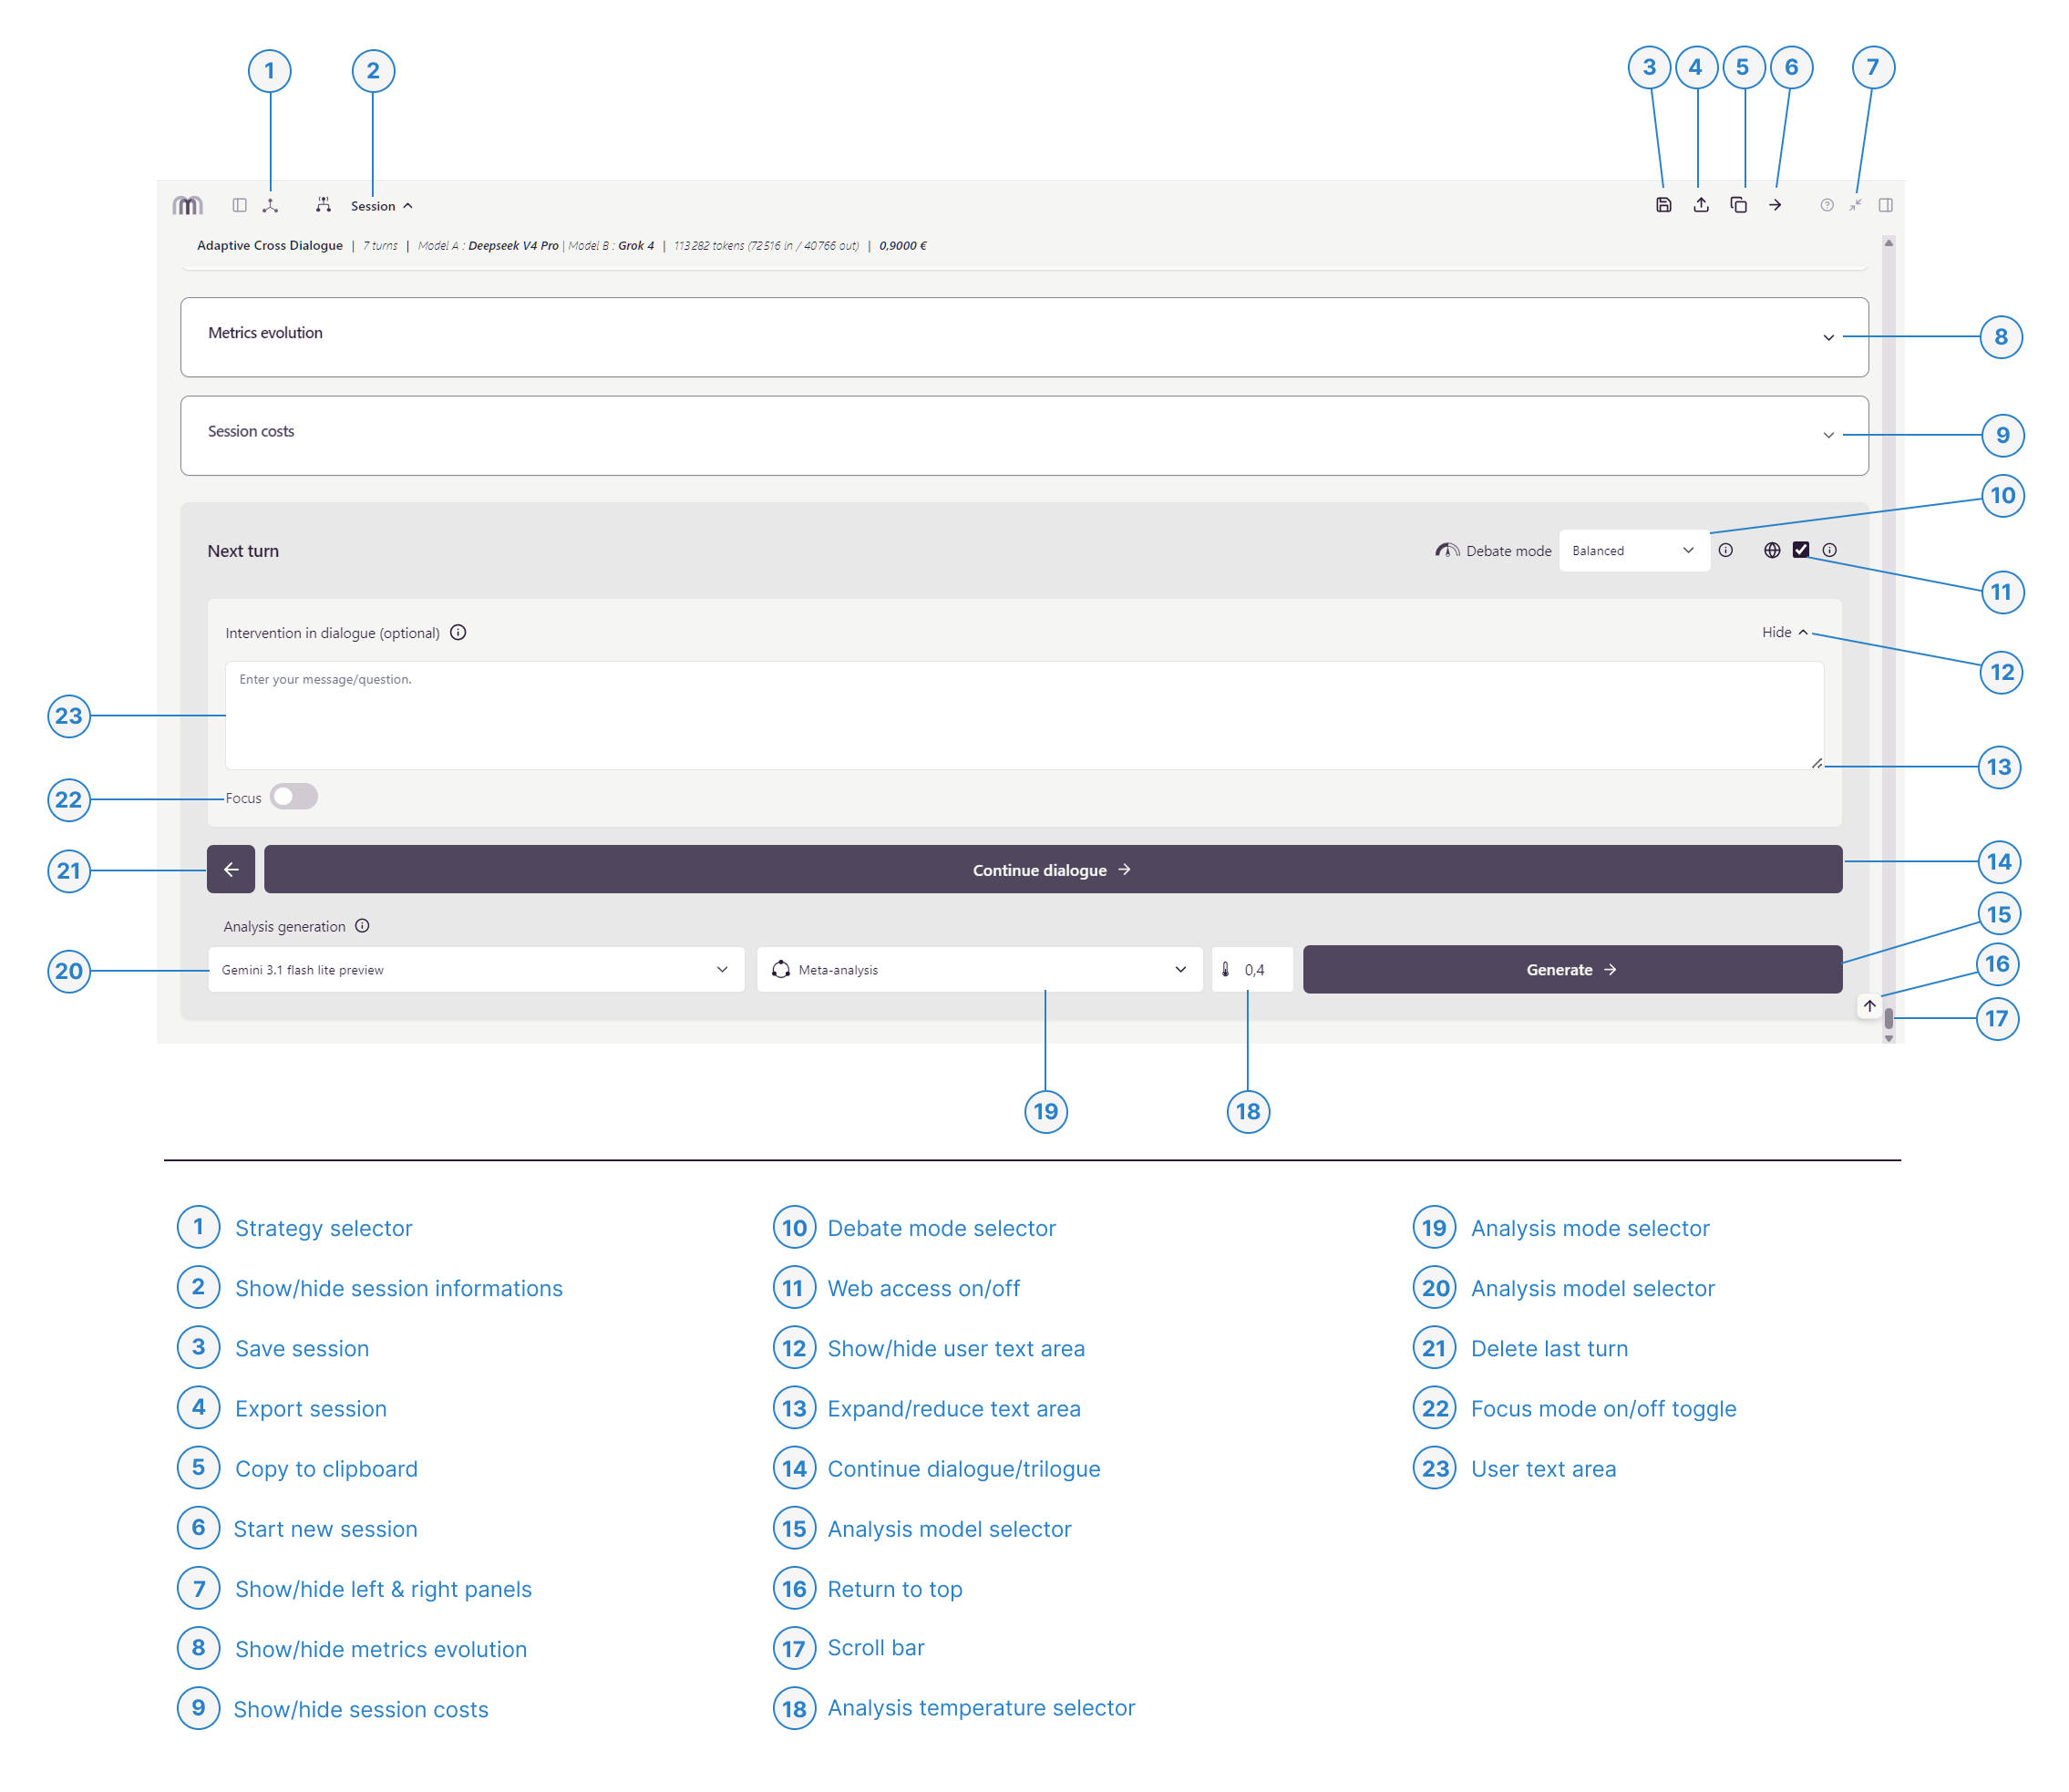2069x1792 pixels.
Task: Click the Debate mode gauge icon
Action: (1447, 550)
